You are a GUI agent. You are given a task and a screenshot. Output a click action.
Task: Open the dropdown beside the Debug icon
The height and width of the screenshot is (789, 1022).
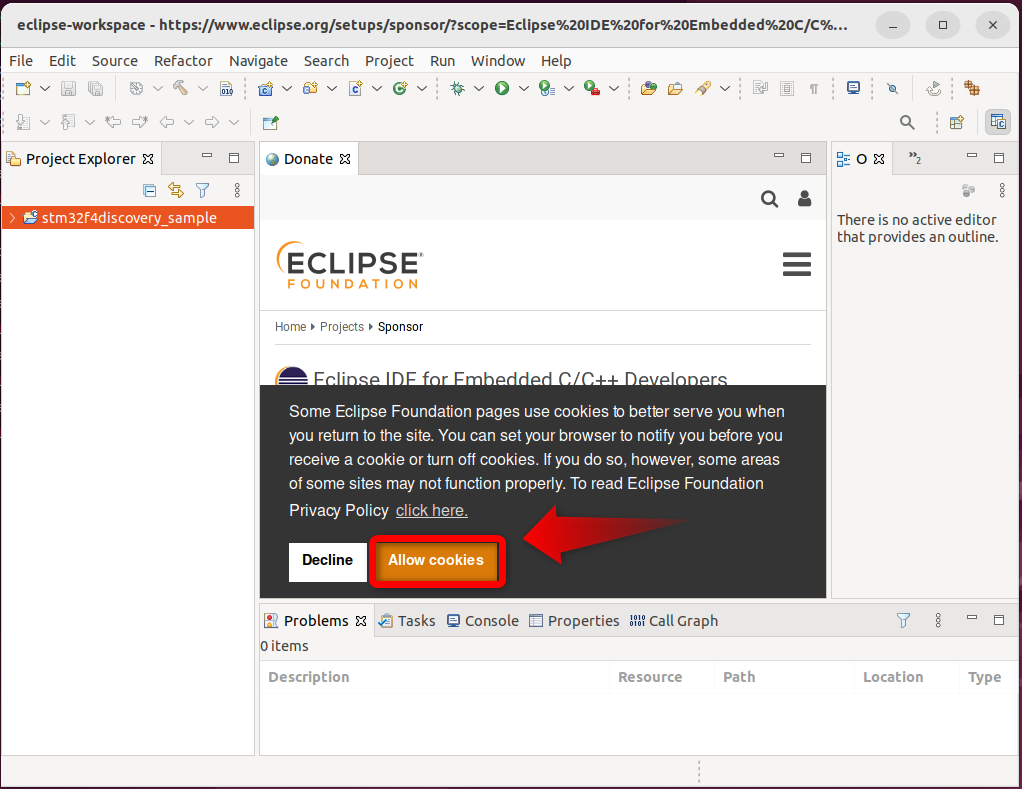pos(479,88)
